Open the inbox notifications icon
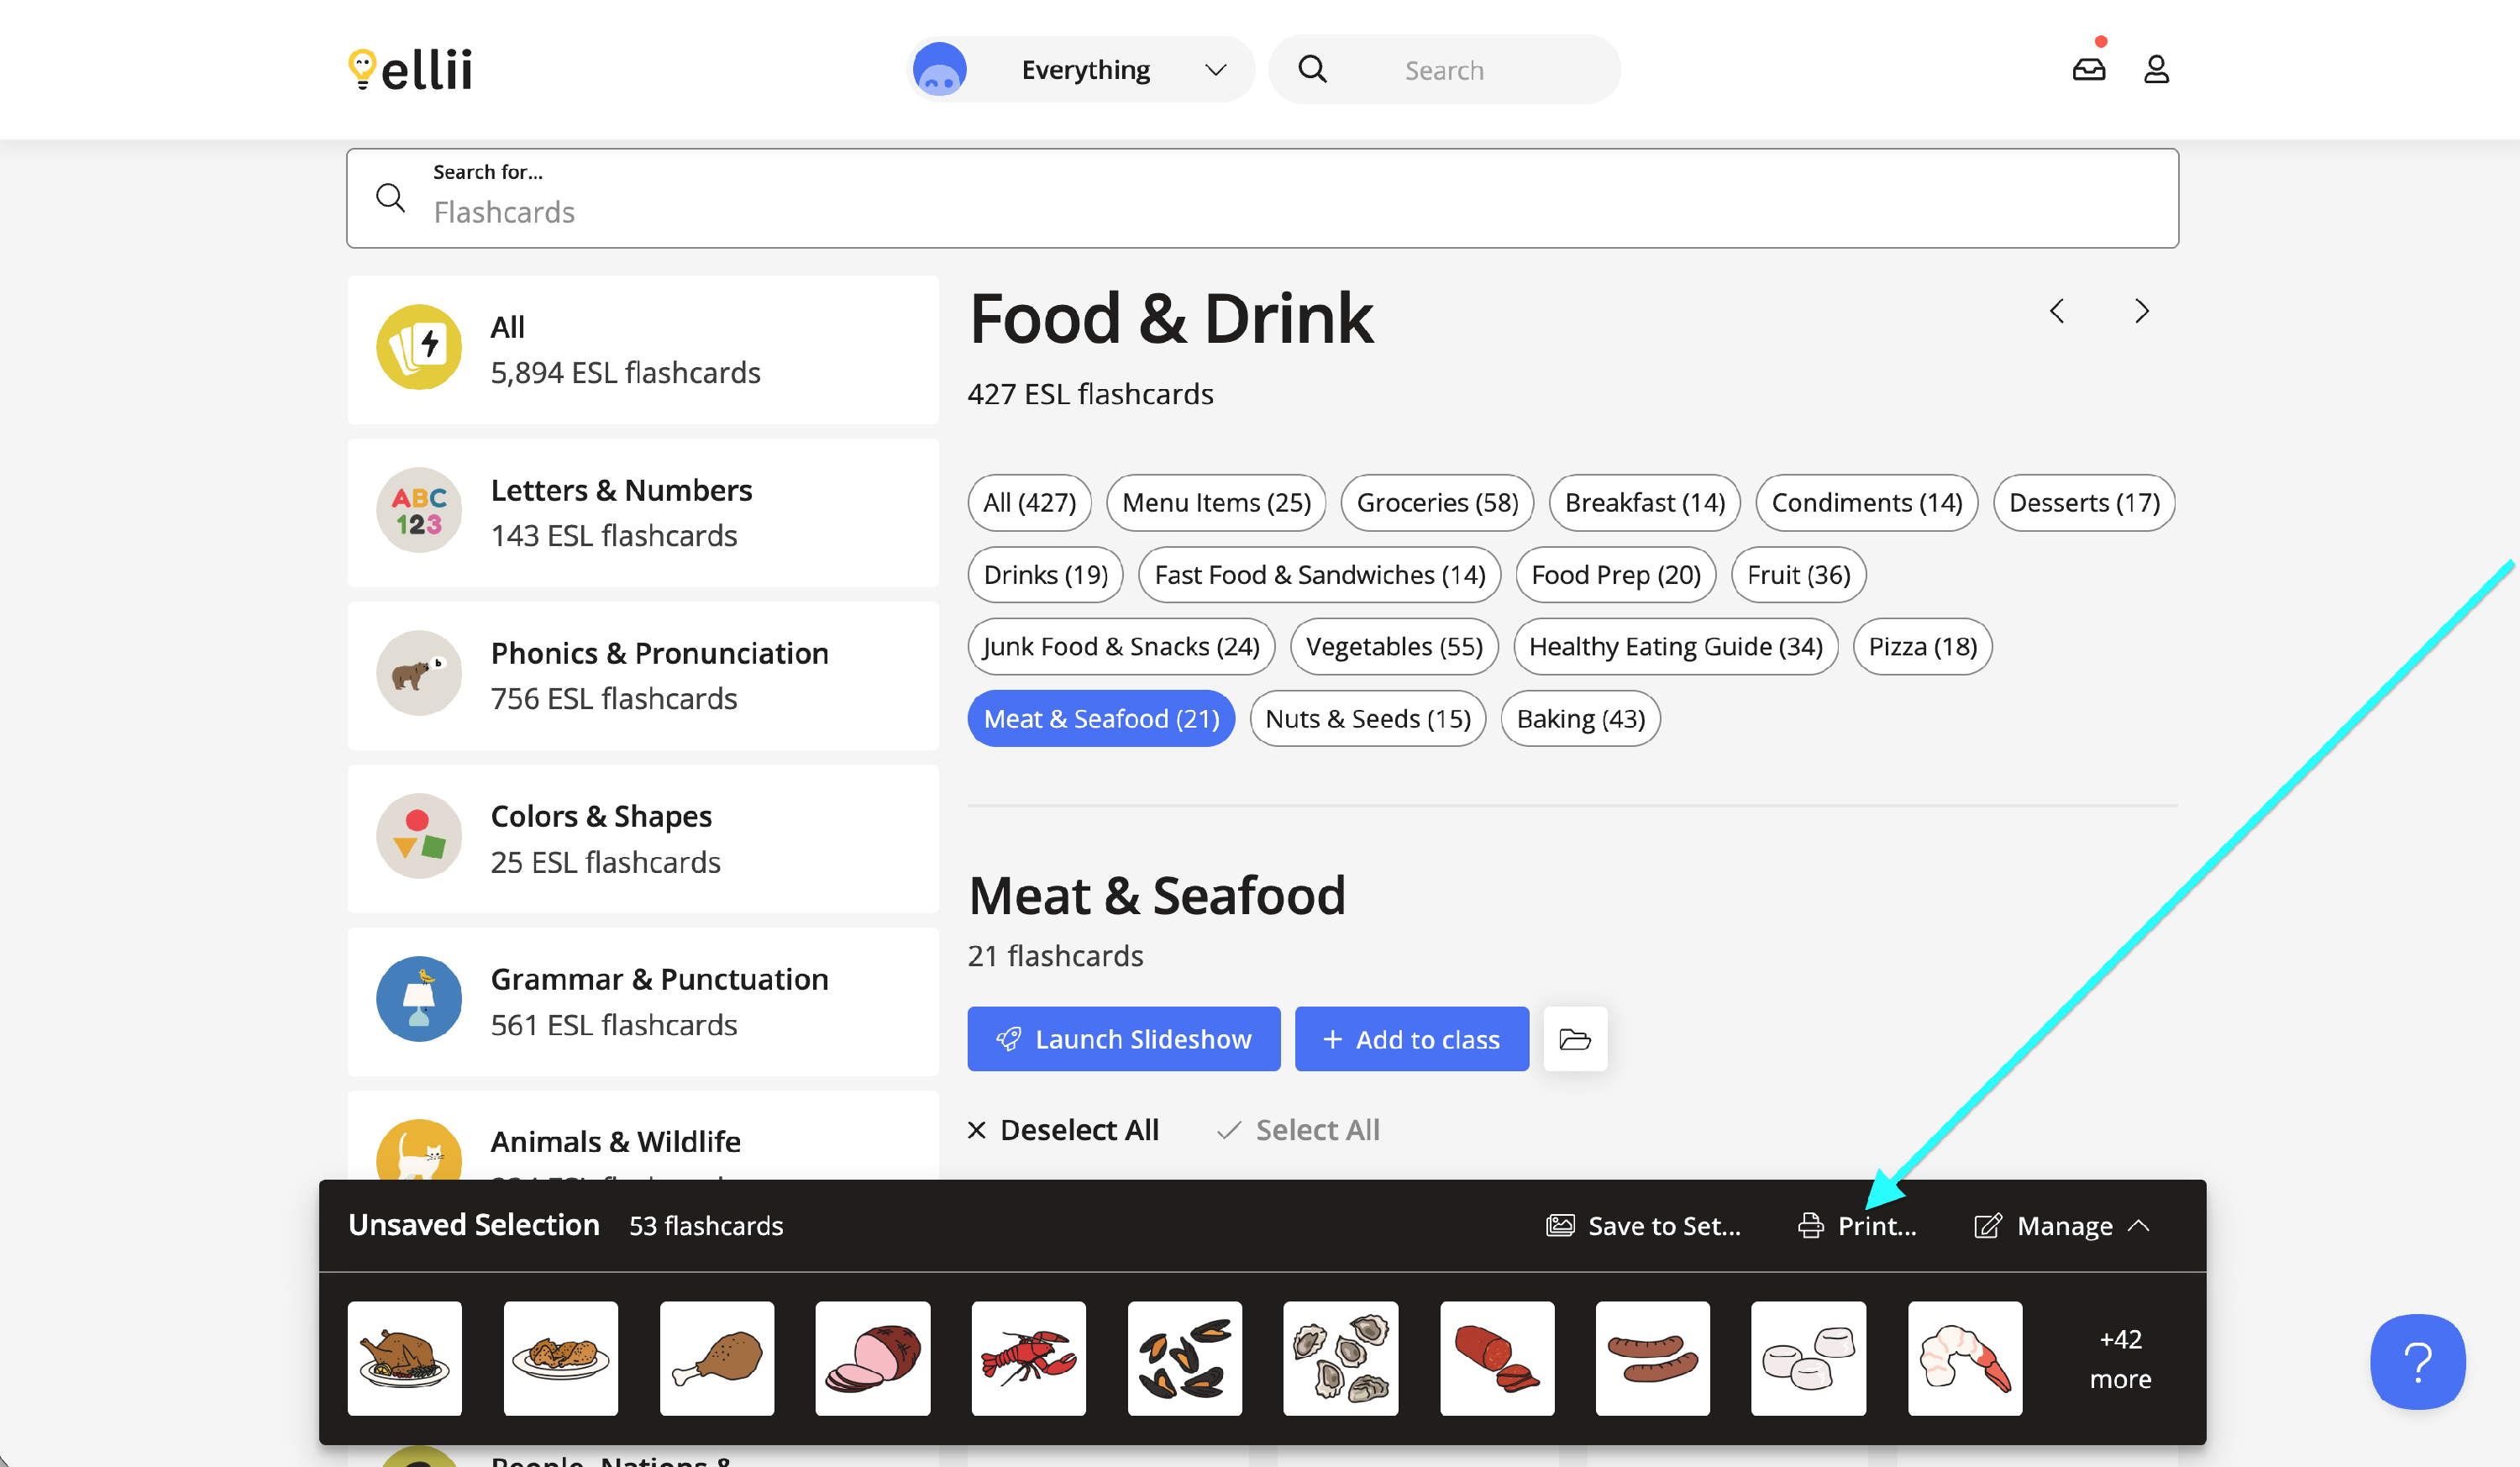 click(x=2088, y=69)
